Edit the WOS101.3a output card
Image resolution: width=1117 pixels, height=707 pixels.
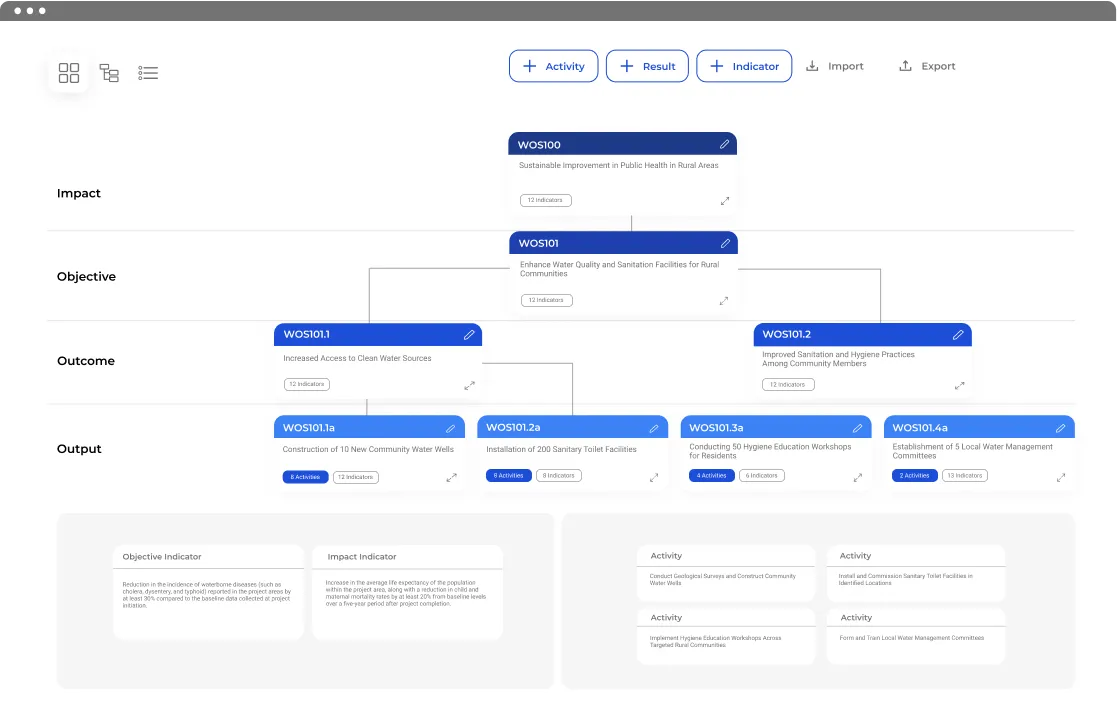pyautogui.click(x=858, y=428)
